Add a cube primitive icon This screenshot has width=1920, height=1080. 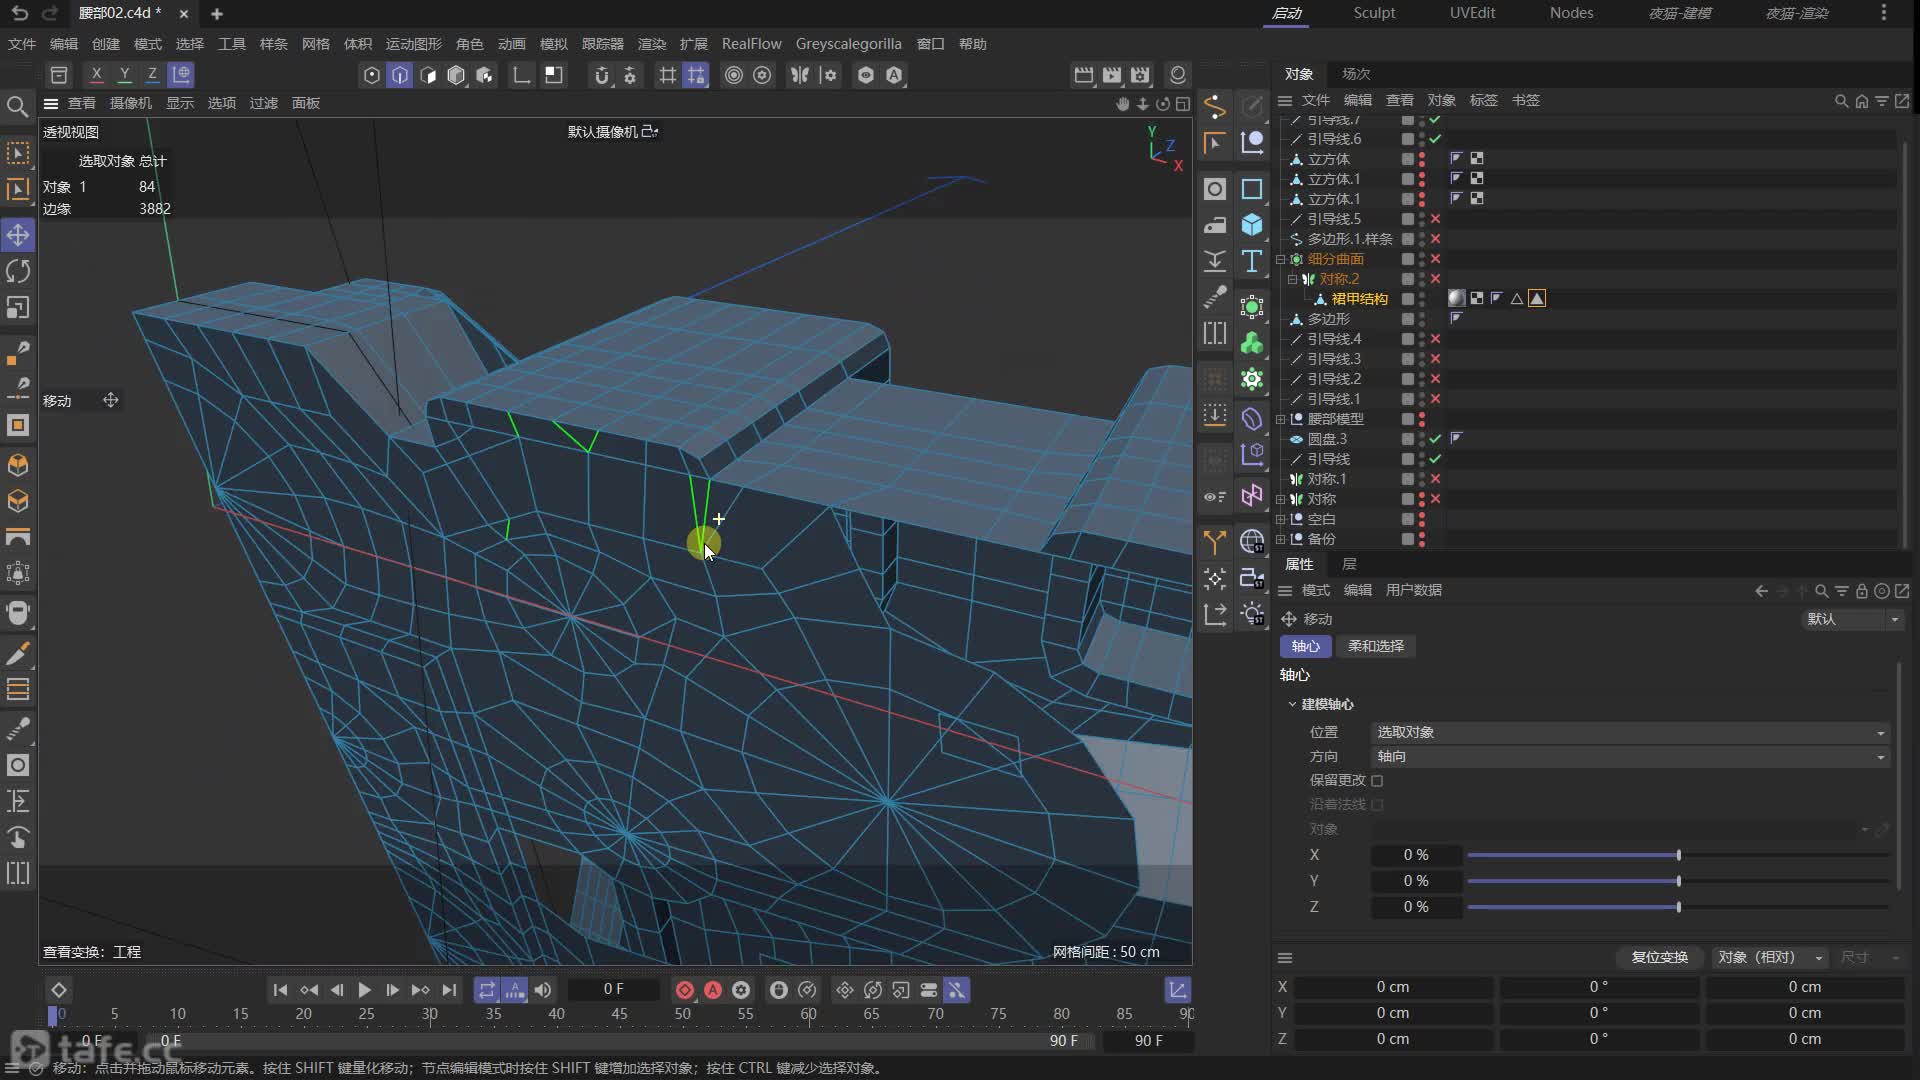coord(1252,225)
